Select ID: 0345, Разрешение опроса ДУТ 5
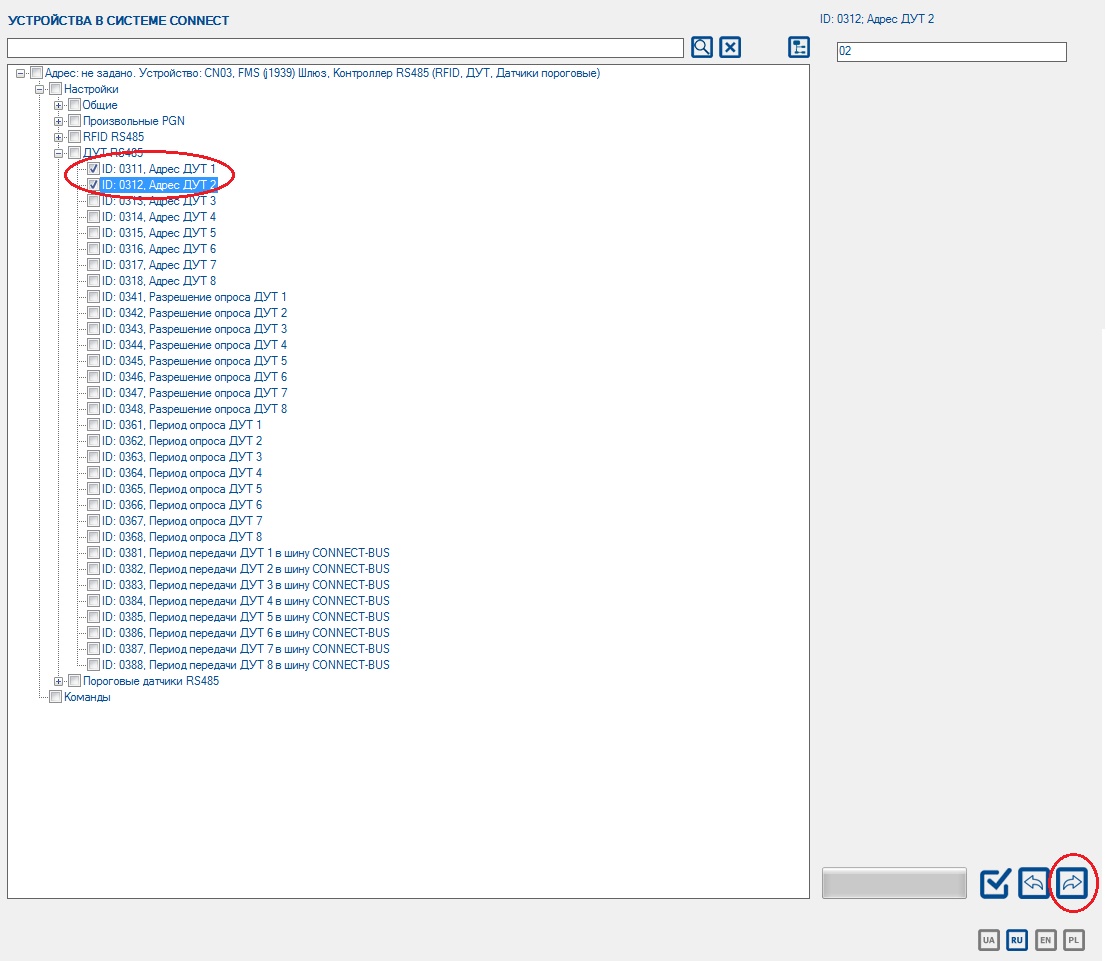The height and width of the screenshot is (961, 1106). [194, 361]
